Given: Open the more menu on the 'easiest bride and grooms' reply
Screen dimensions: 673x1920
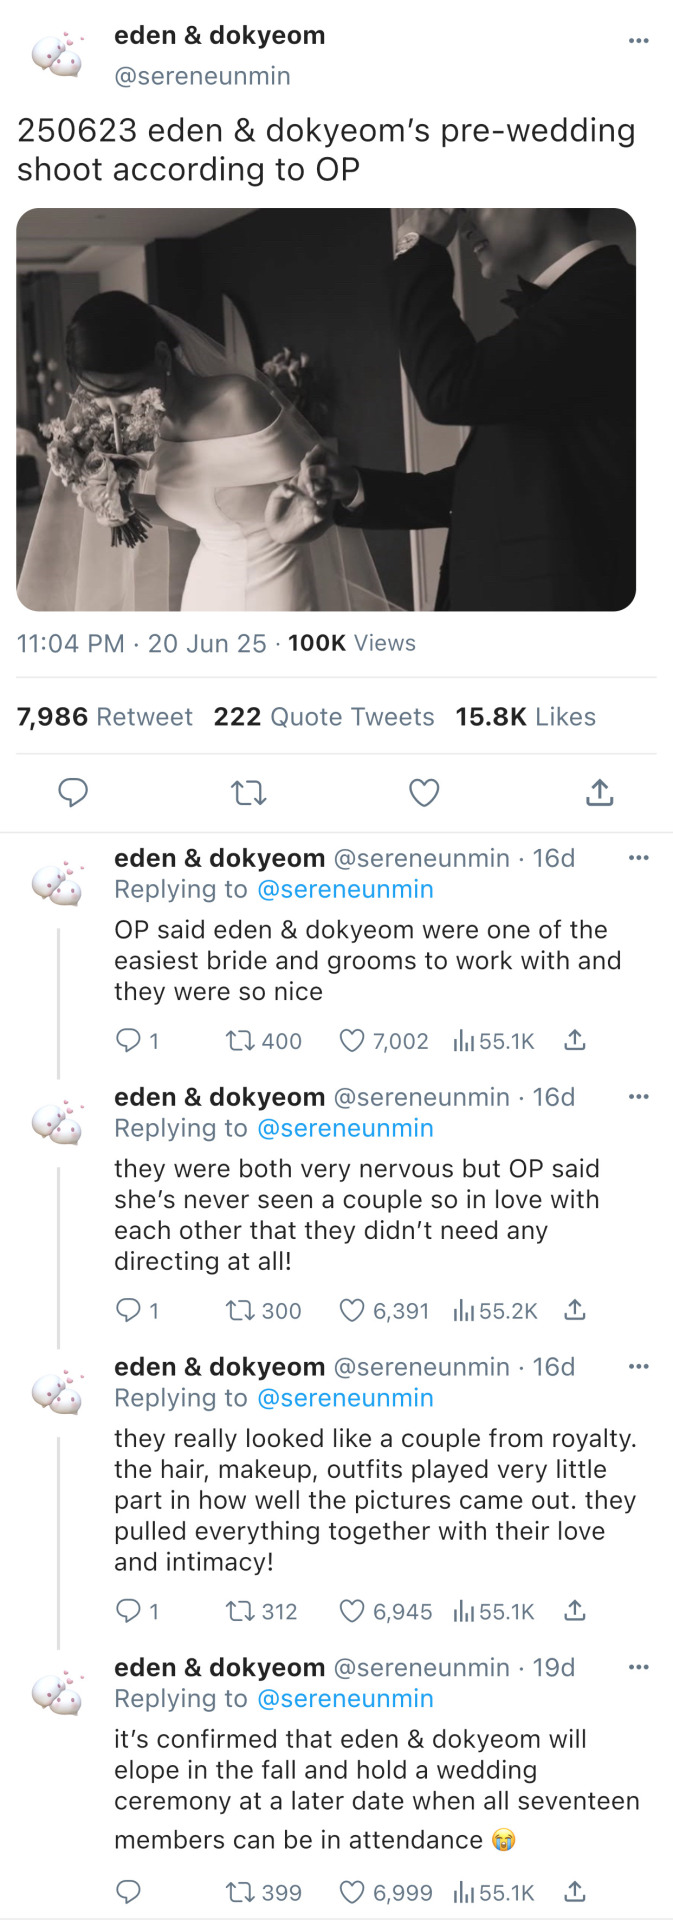Looking at the screenshot, I should [x=638, y=858].
